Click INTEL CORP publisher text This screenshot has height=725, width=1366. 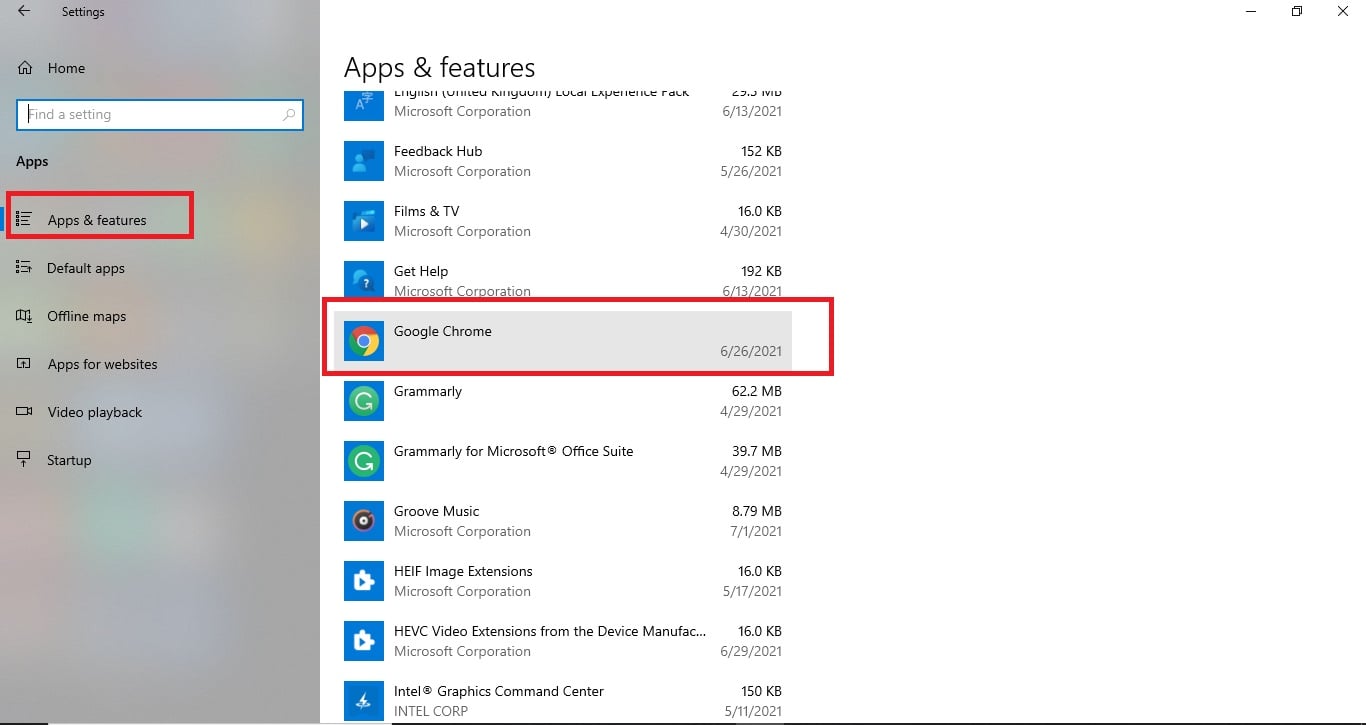[431, 711]
